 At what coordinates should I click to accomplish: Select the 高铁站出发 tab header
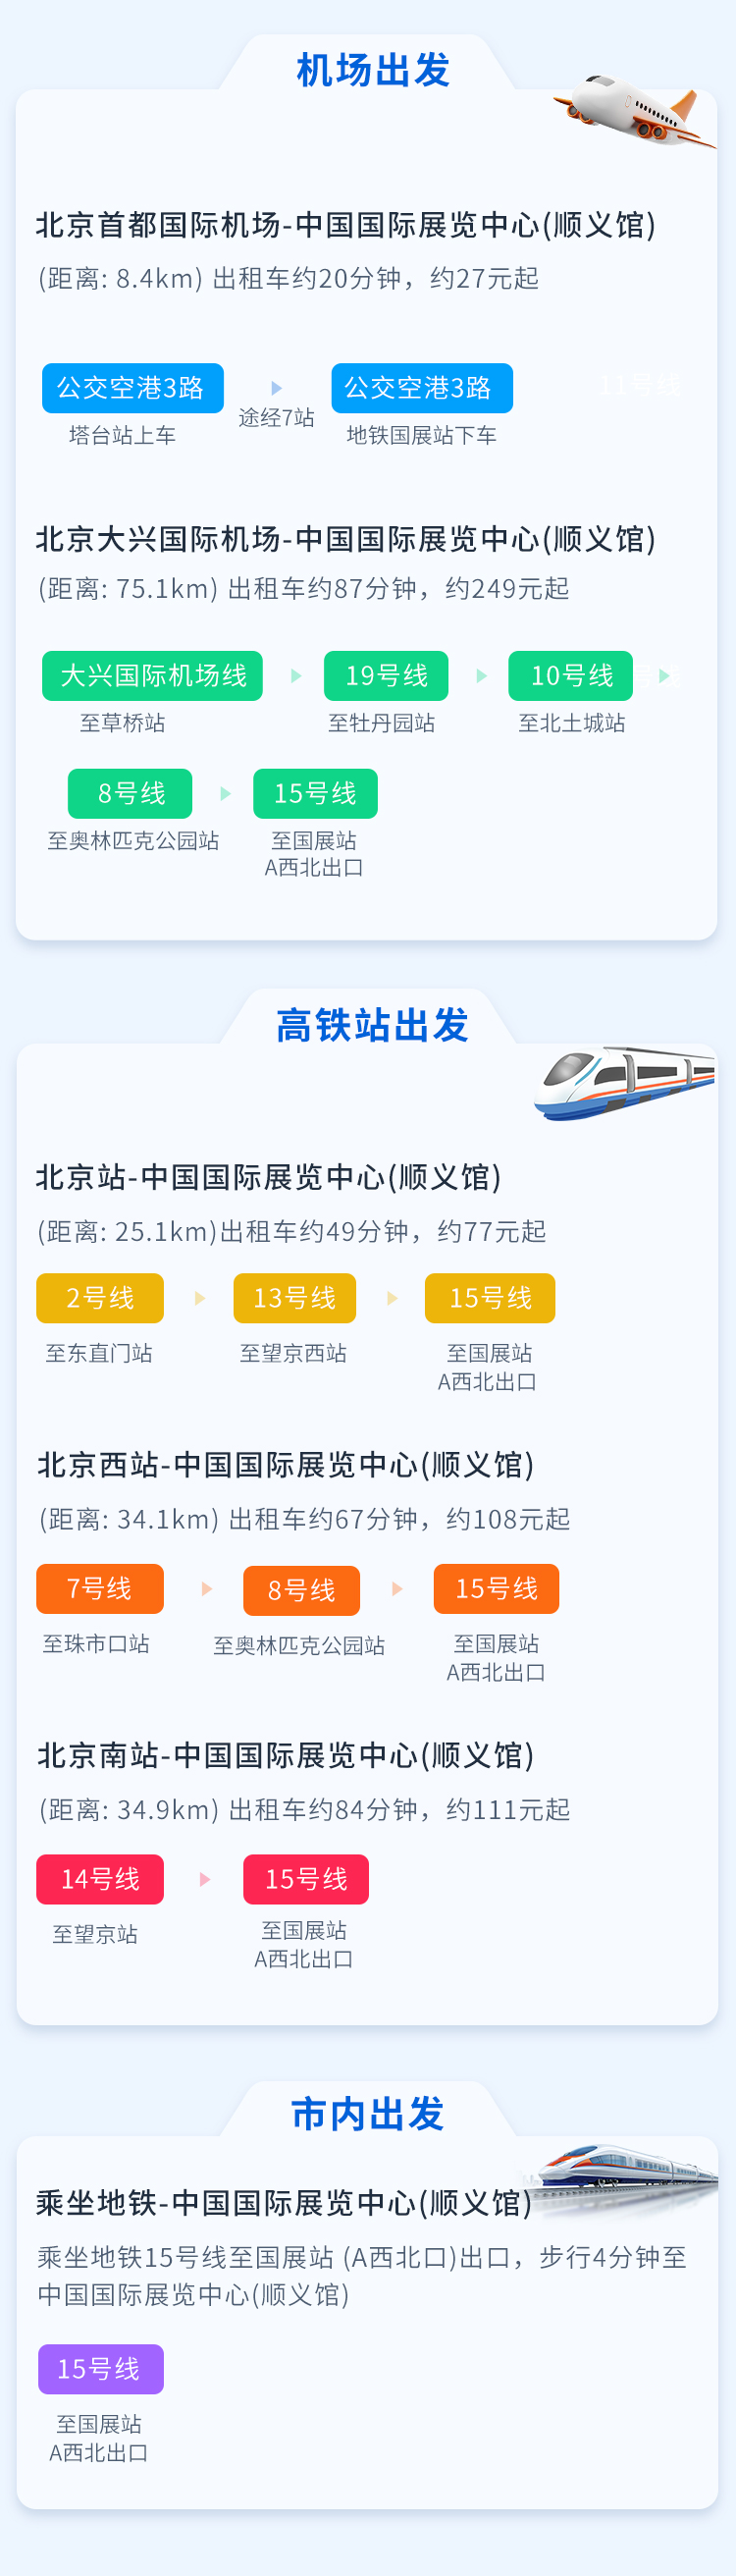pos(372,1025)
